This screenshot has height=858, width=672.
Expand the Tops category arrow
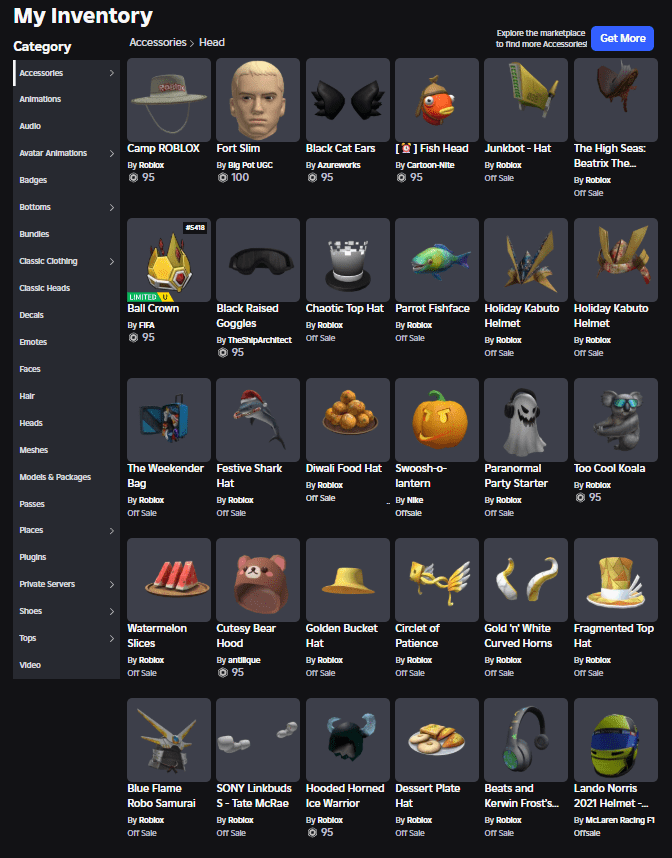pos(112,639)
